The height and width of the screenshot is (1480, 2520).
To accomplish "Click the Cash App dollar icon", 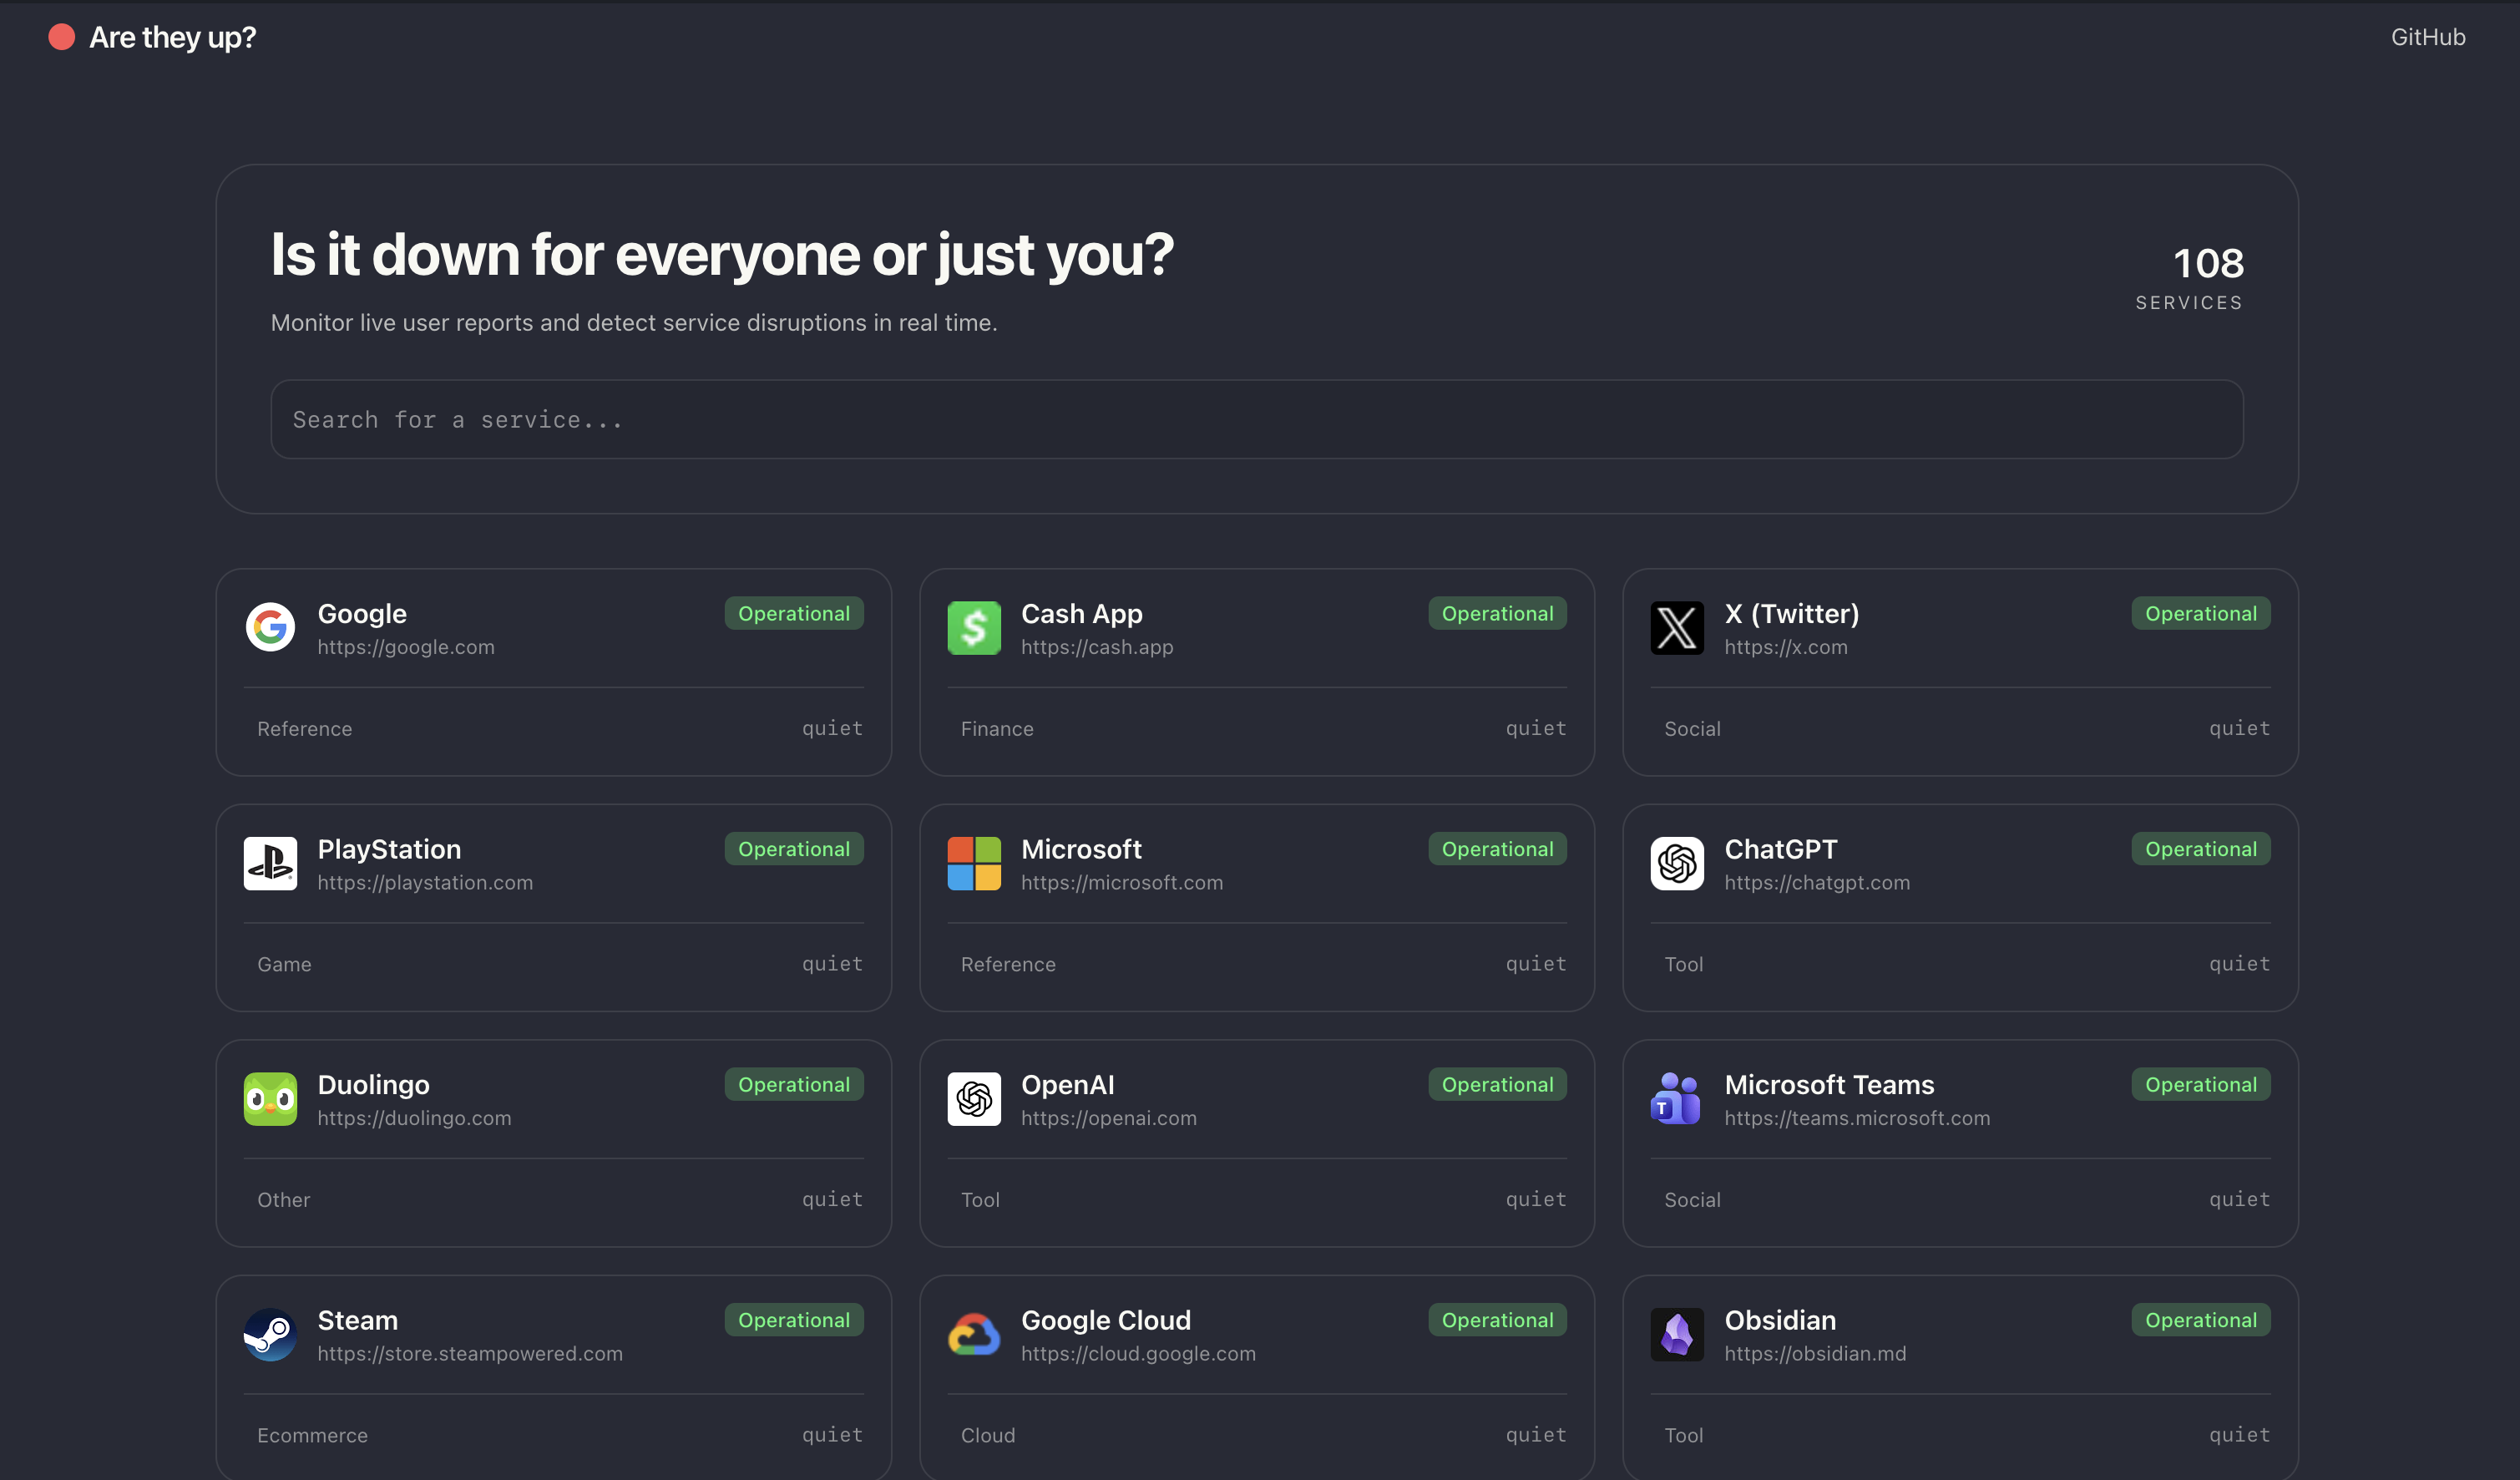I will (x=974, y=627).
